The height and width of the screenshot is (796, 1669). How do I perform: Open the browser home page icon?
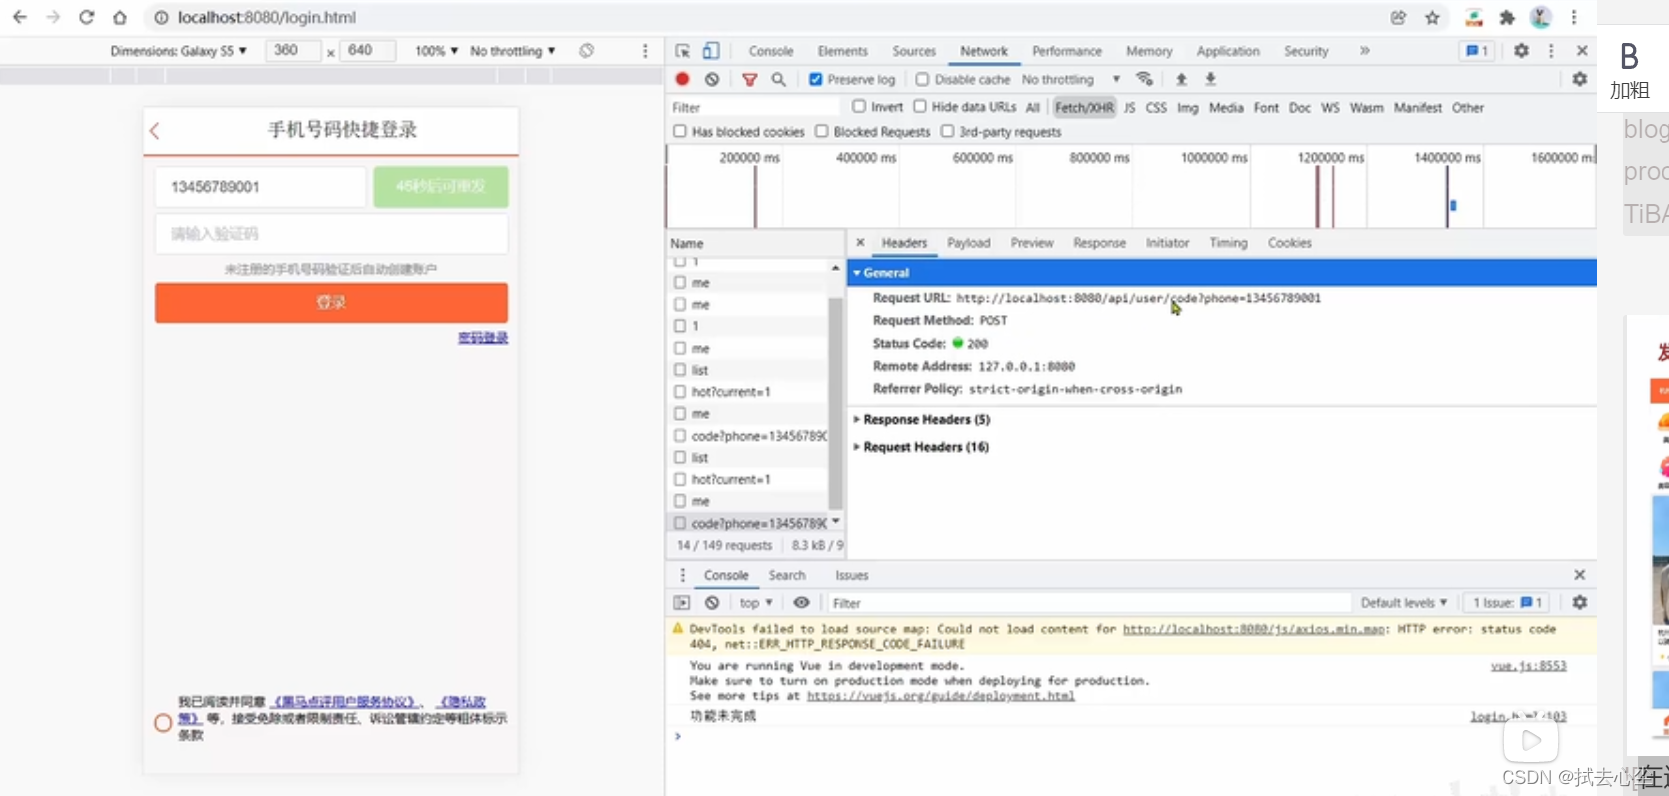(x=120, y=17)
